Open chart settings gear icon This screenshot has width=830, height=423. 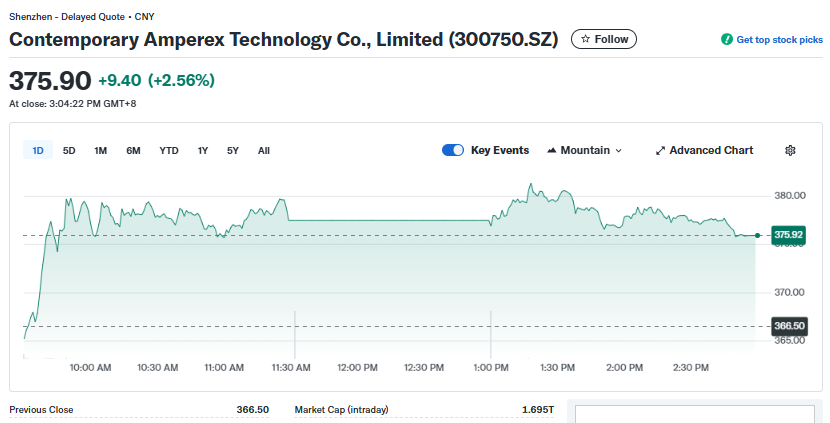pos(790,150)
